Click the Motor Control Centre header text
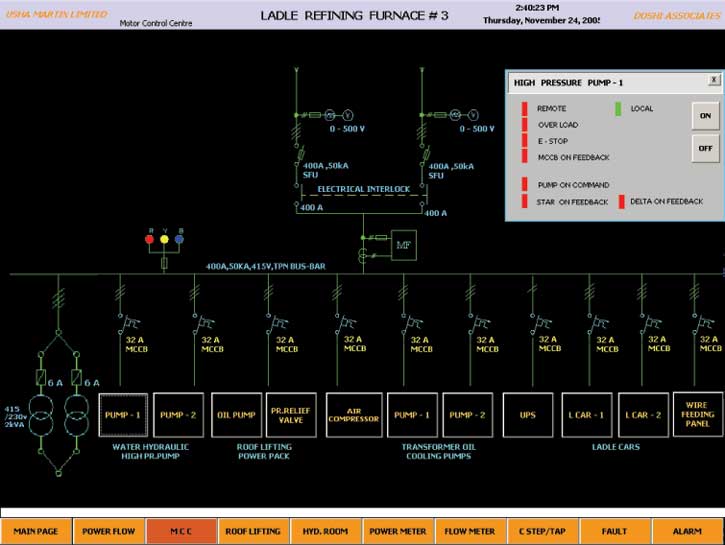This screenshot has height=545, width=725. (156, 23)
